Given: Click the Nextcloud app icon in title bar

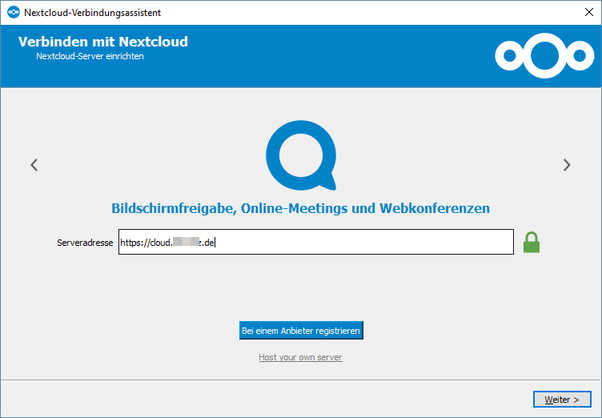Looking at the screenshot, I should 12,12.
